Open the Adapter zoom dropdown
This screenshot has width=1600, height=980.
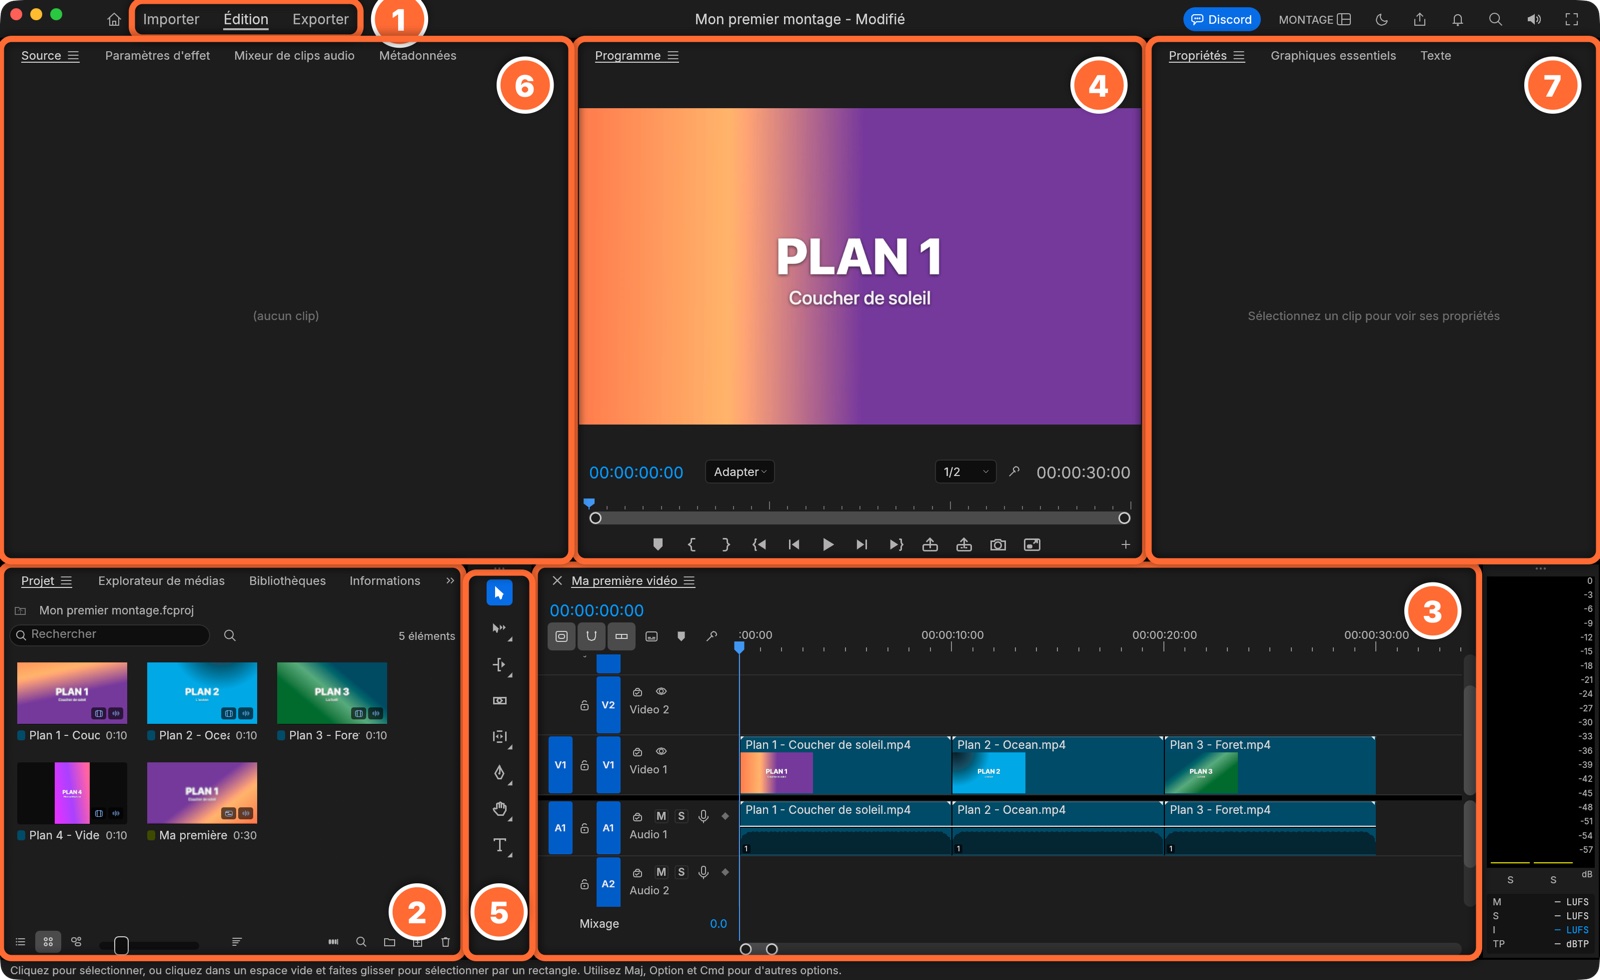pyautogui.click(x=740, y=472)
